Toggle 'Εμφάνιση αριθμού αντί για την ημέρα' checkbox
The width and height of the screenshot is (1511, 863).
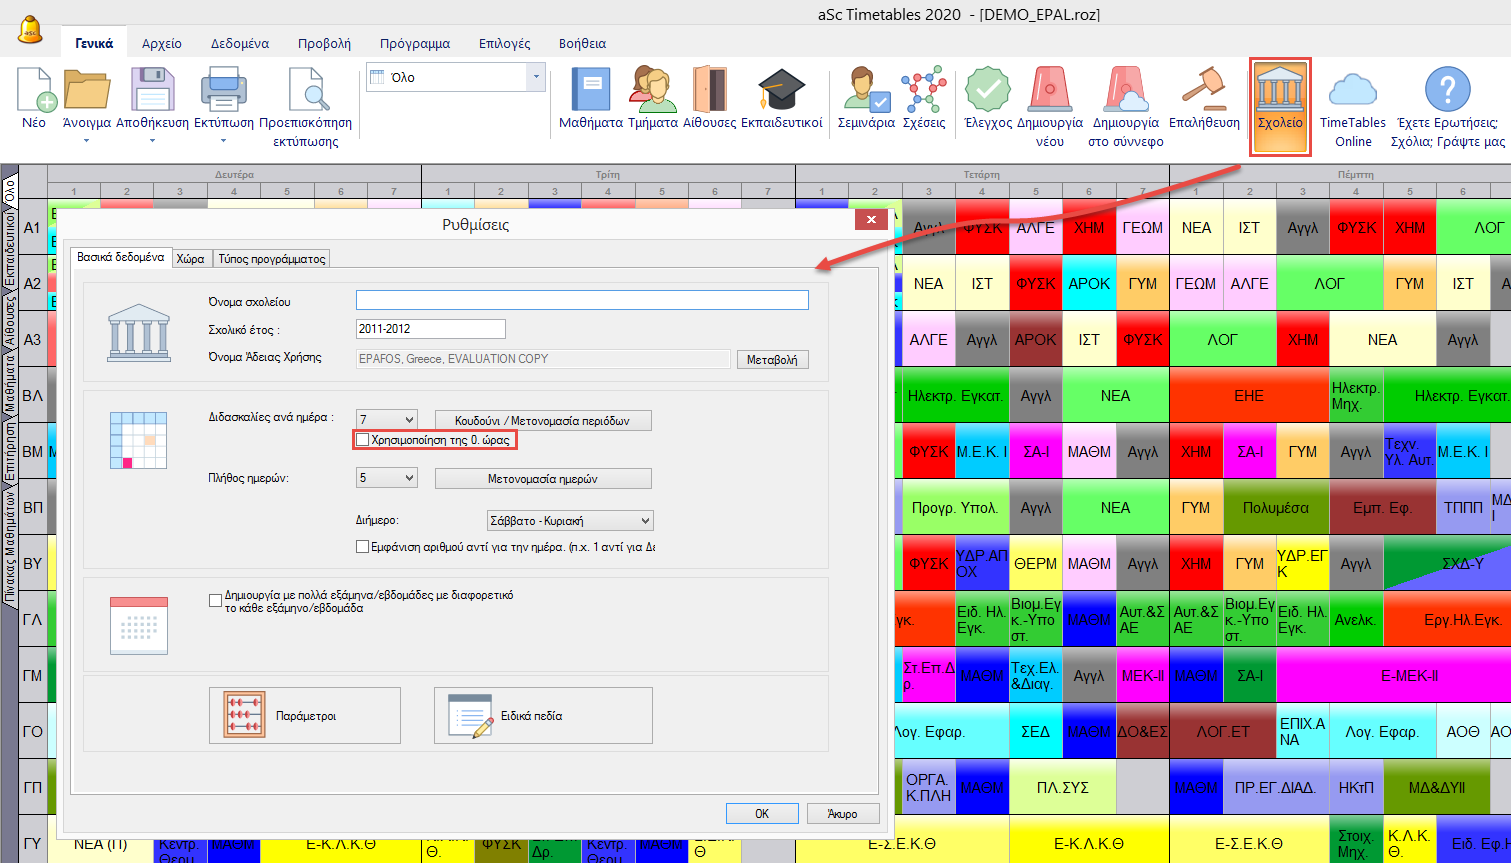(363, 547)
